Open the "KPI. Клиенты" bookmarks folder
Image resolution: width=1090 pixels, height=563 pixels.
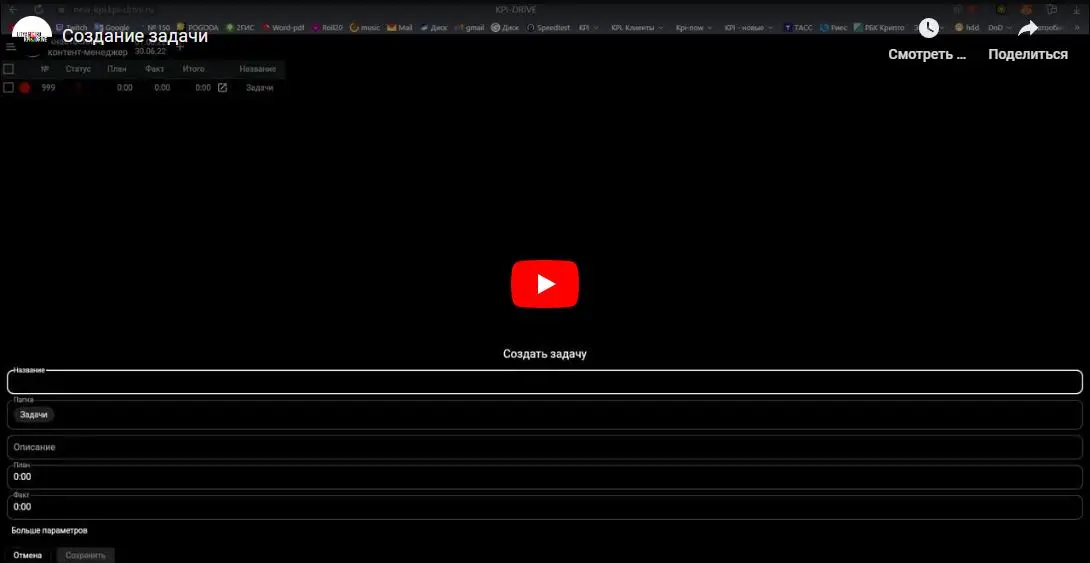point(637,28)
